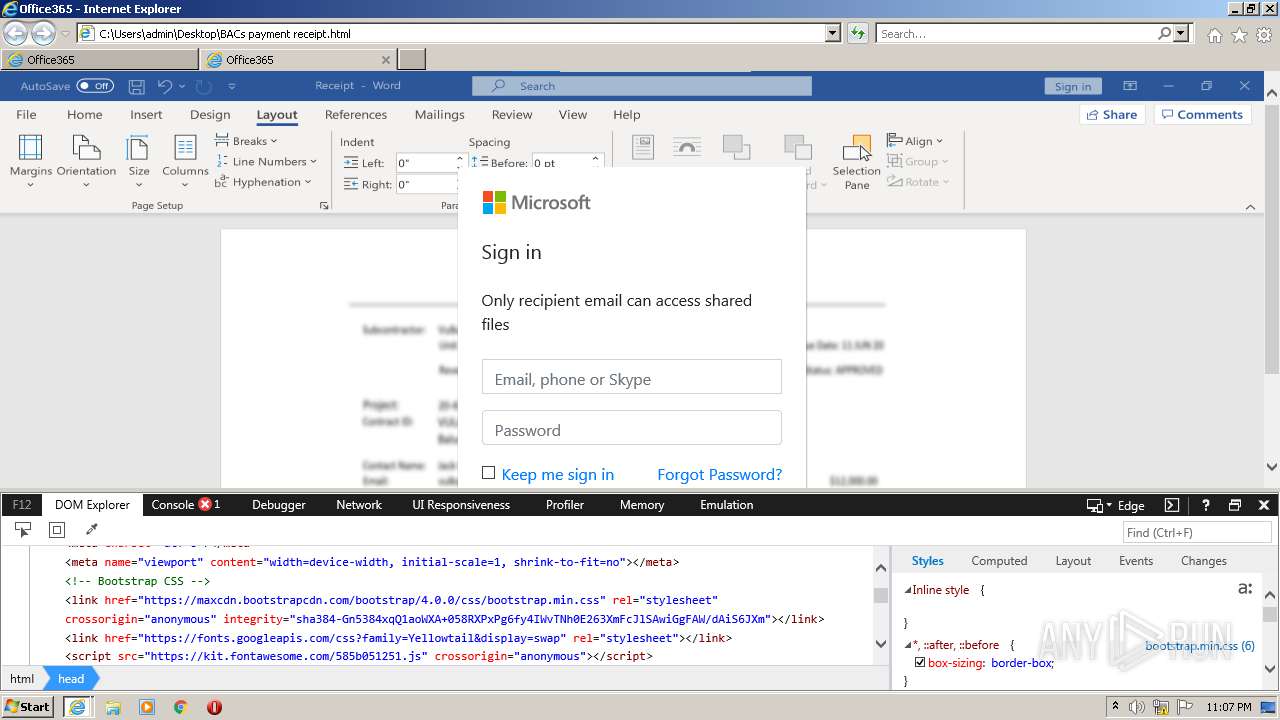1280x720 pixels.
Task: Click the DOM element highlighting box icon
Action: click(x=57, y=530)
